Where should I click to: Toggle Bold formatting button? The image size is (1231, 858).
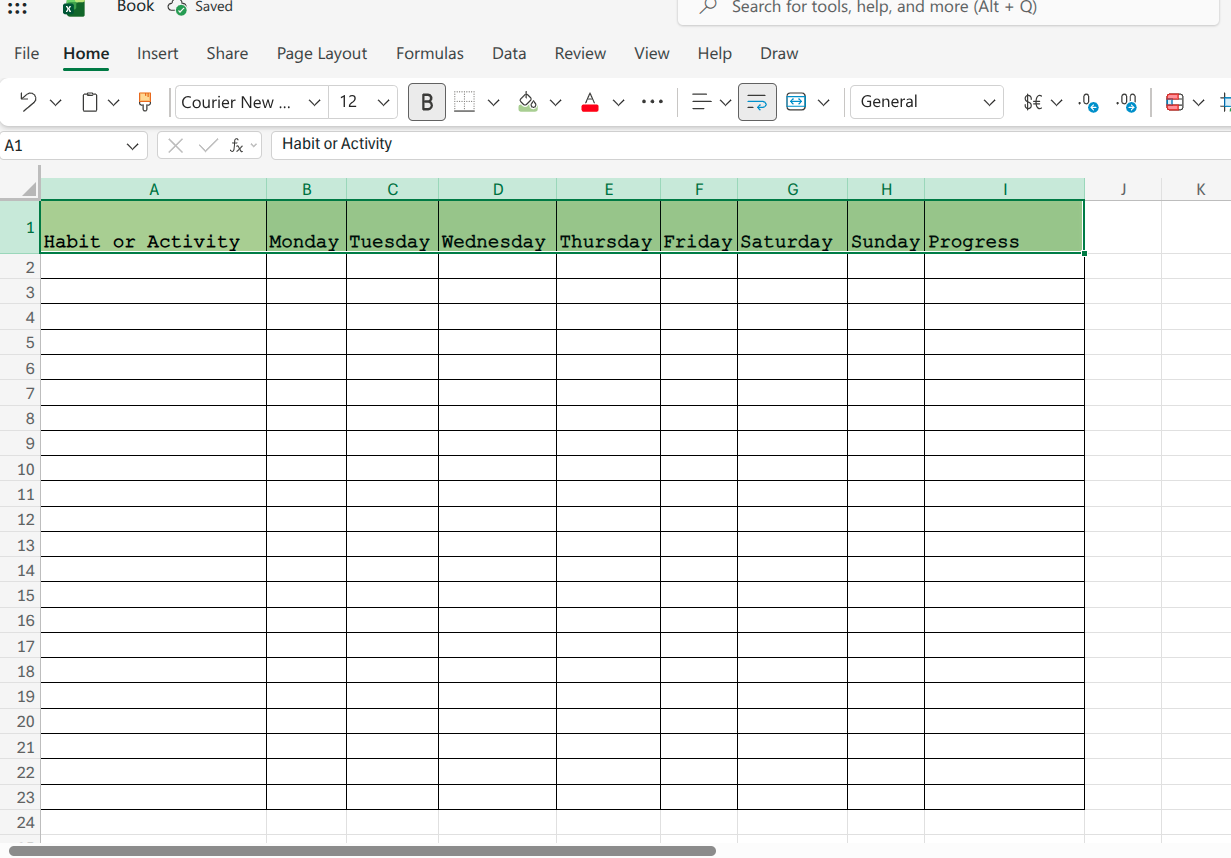[427, 102]
